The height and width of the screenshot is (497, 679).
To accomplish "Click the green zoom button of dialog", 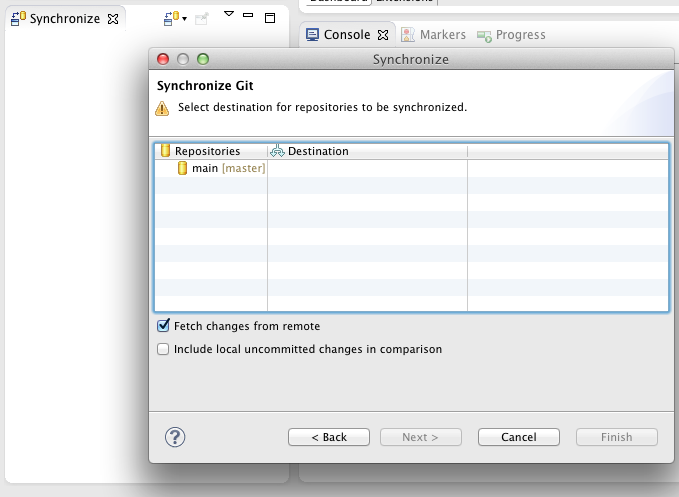I will click(x=203, y=59).
